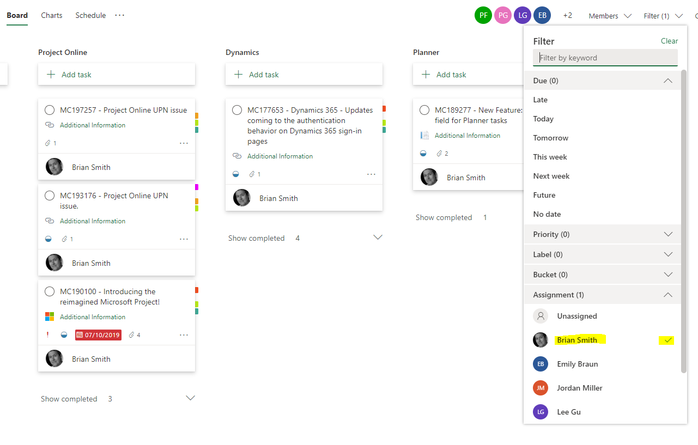Add task to Dynamics bucket
This screenshot has width=698, height=445.
tap(304, 74)
